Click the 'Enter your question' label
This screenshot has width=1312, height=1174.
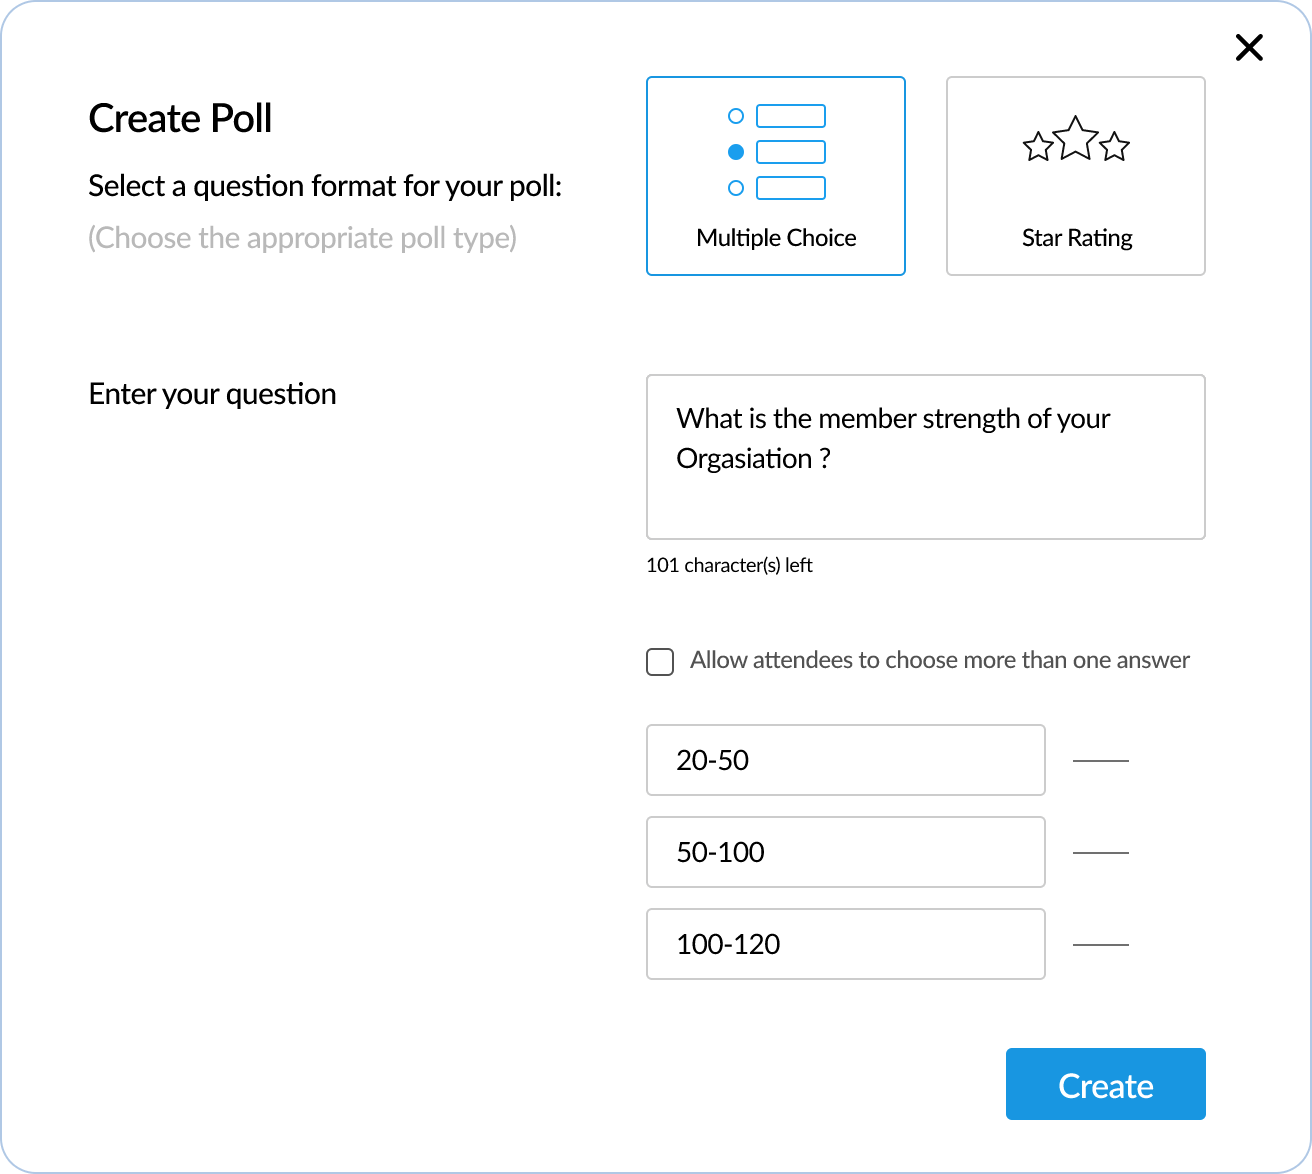pos(212,394)
